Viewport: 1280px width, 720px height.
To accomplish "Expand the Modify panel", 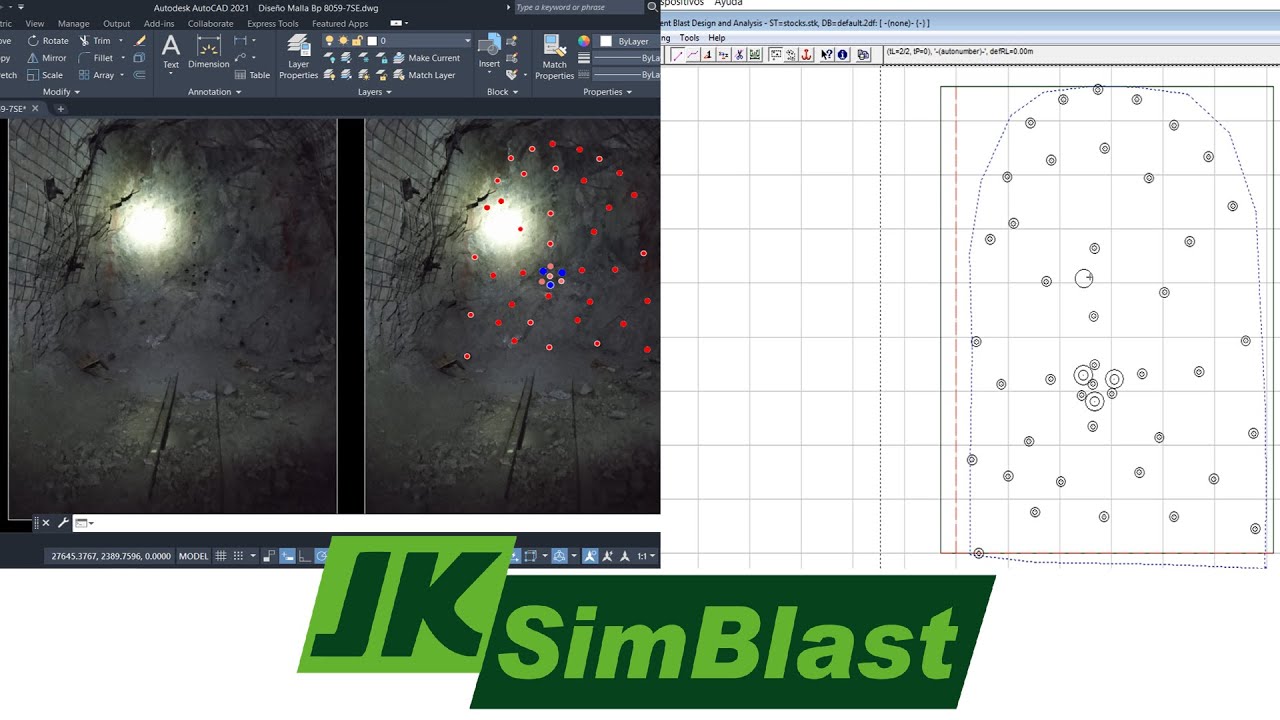I will coord(62,92).
